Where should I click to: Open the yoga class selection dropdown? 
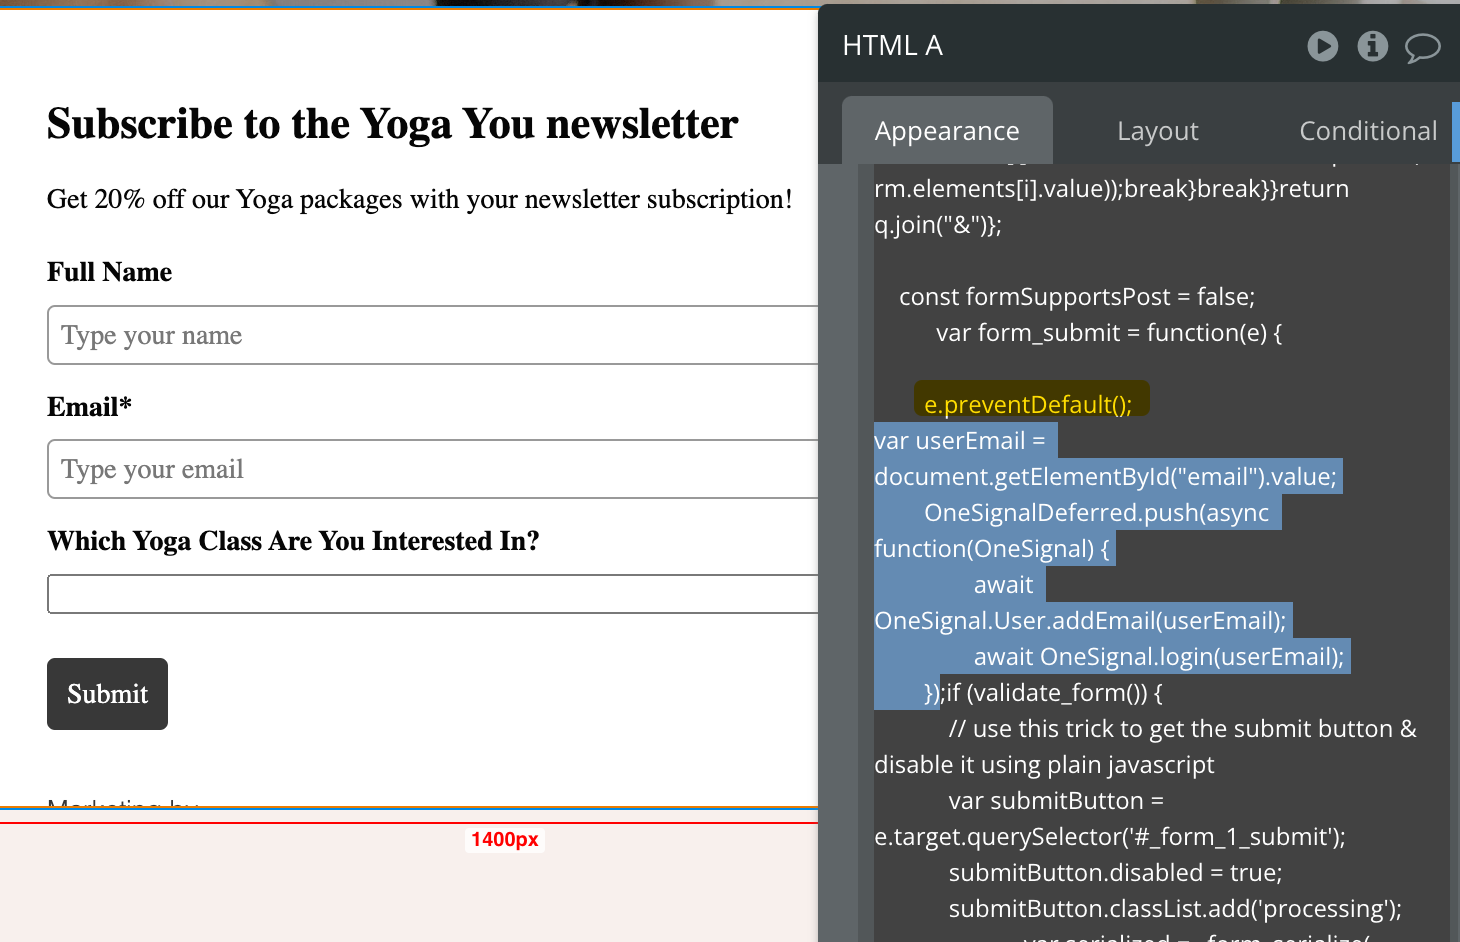pos(432,594)
